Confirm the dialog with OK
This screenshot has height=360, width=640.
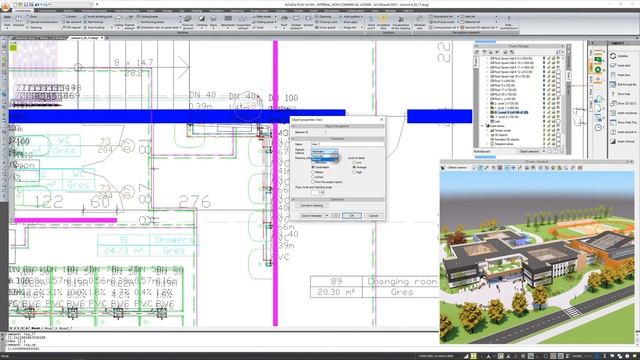pos(351,216)
